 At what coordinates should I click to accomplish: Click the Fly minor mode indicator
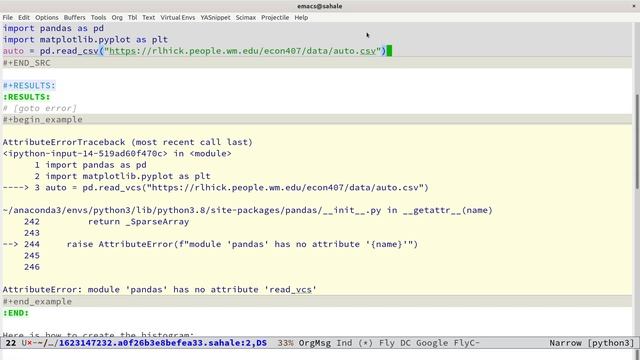click(387, 343)
